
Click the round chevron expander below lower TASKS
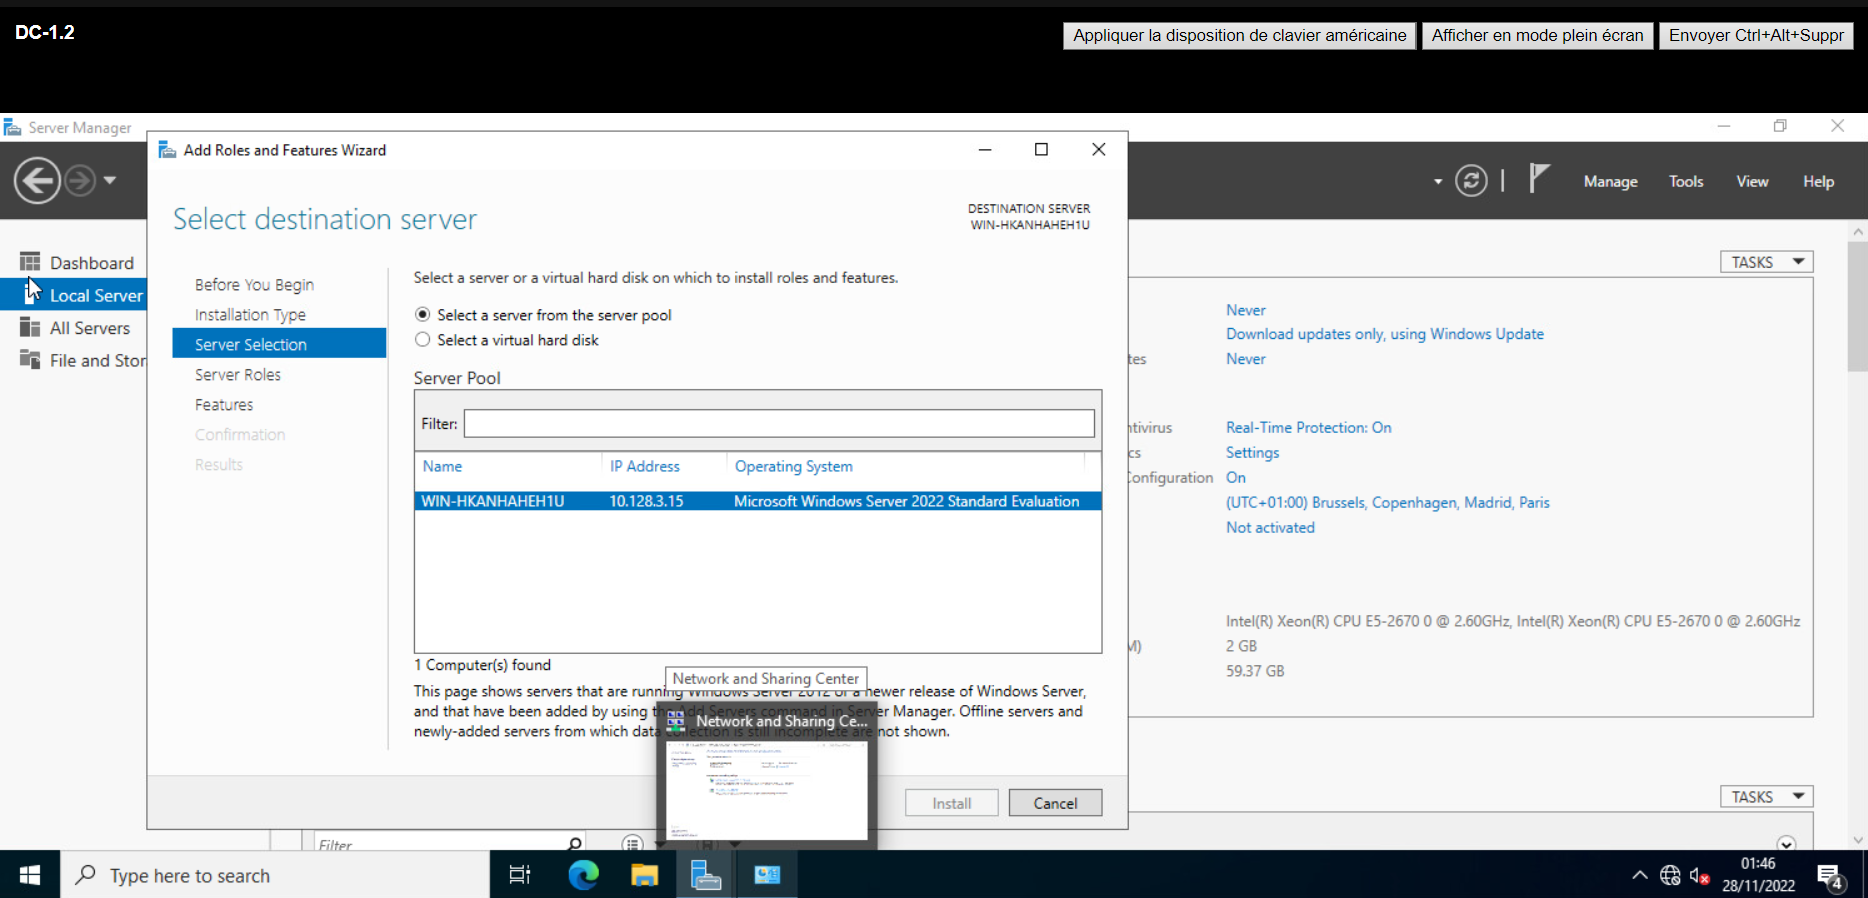(1786, 843)
